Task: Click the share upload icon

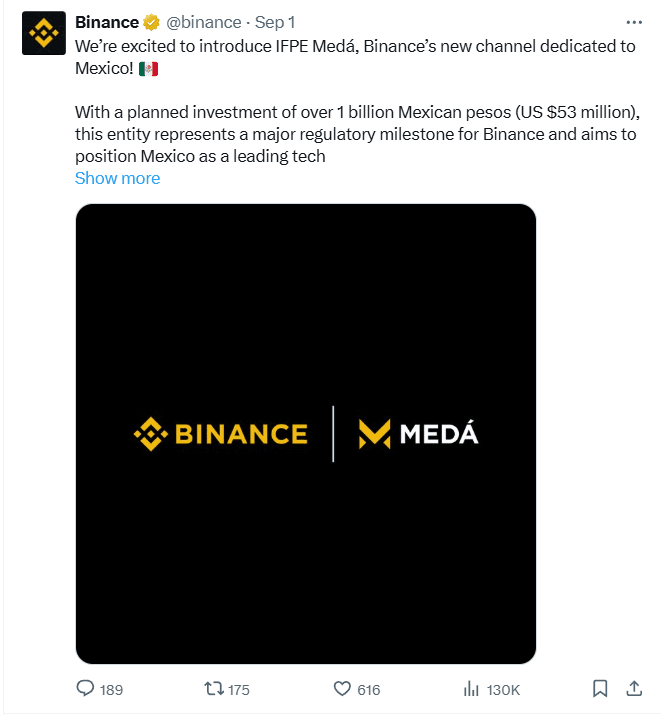Action: 633,688
